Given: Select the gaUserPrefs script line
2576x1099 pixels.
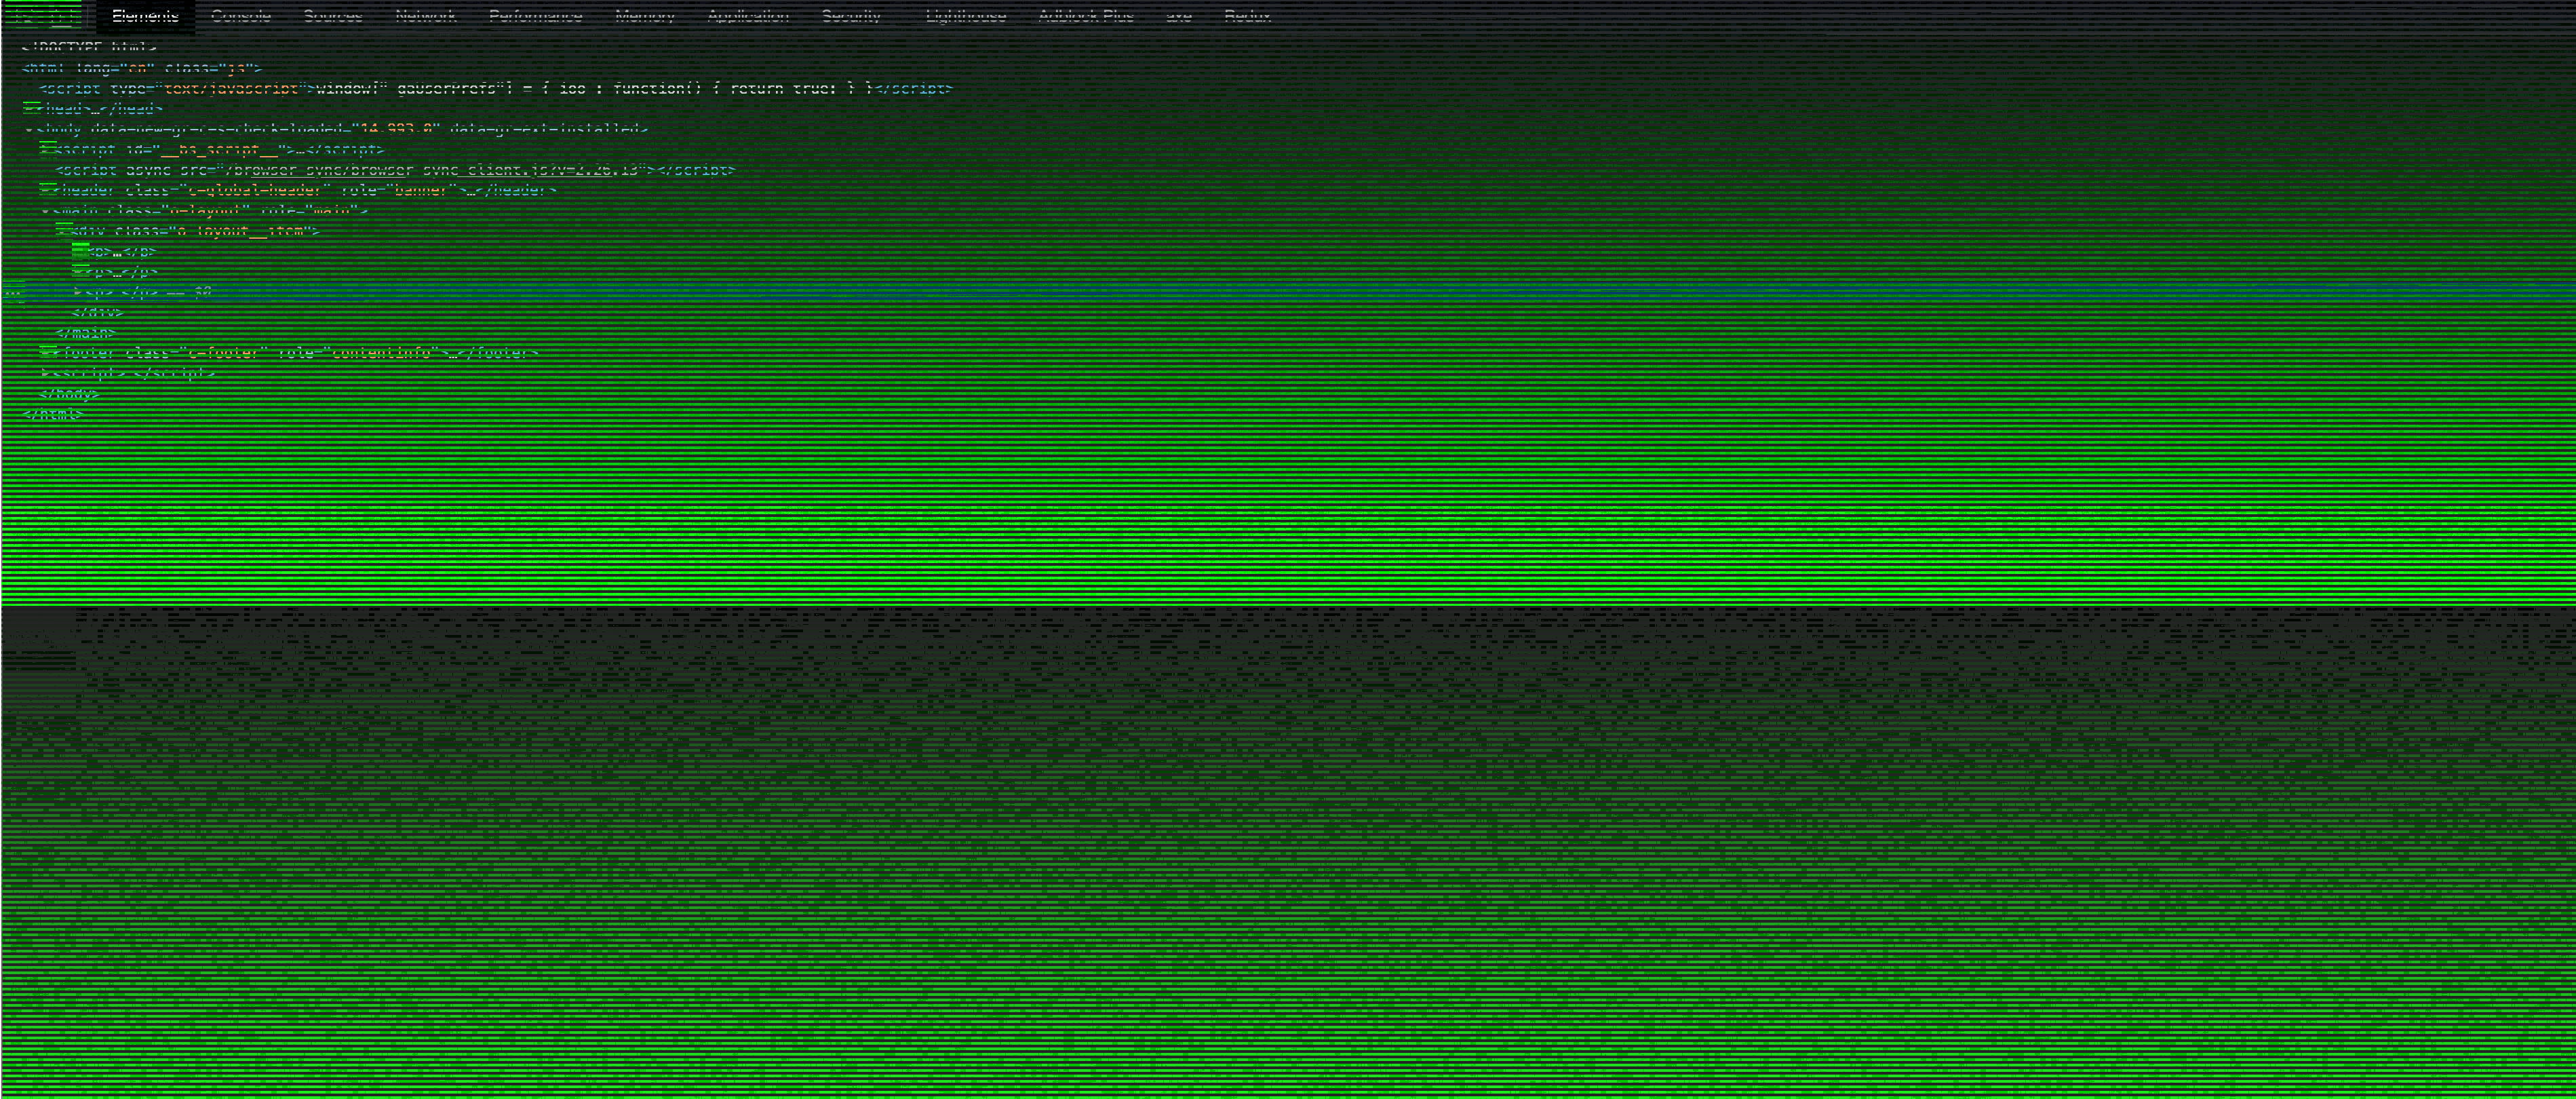Looking at the screenshot, I should (x=495, y=88).
